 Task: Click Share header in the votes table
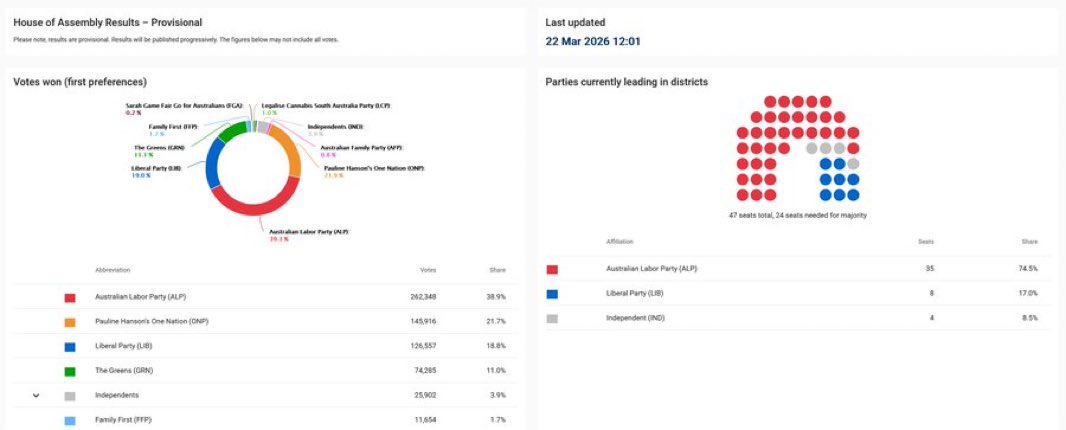(x=498, y=270)
